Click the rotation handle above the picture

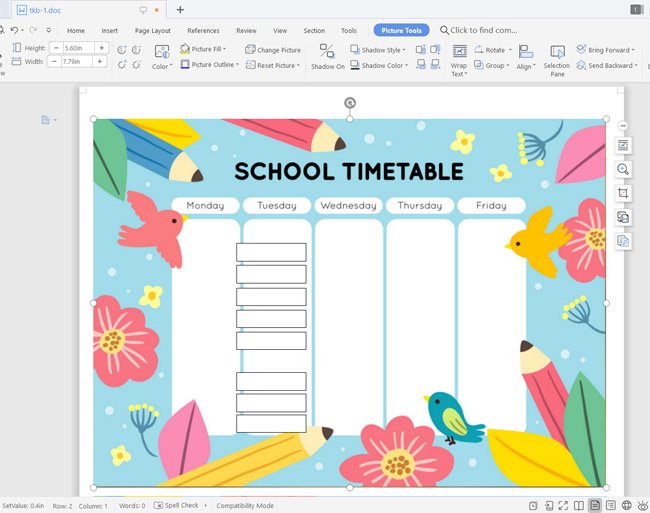coord(350,103)
